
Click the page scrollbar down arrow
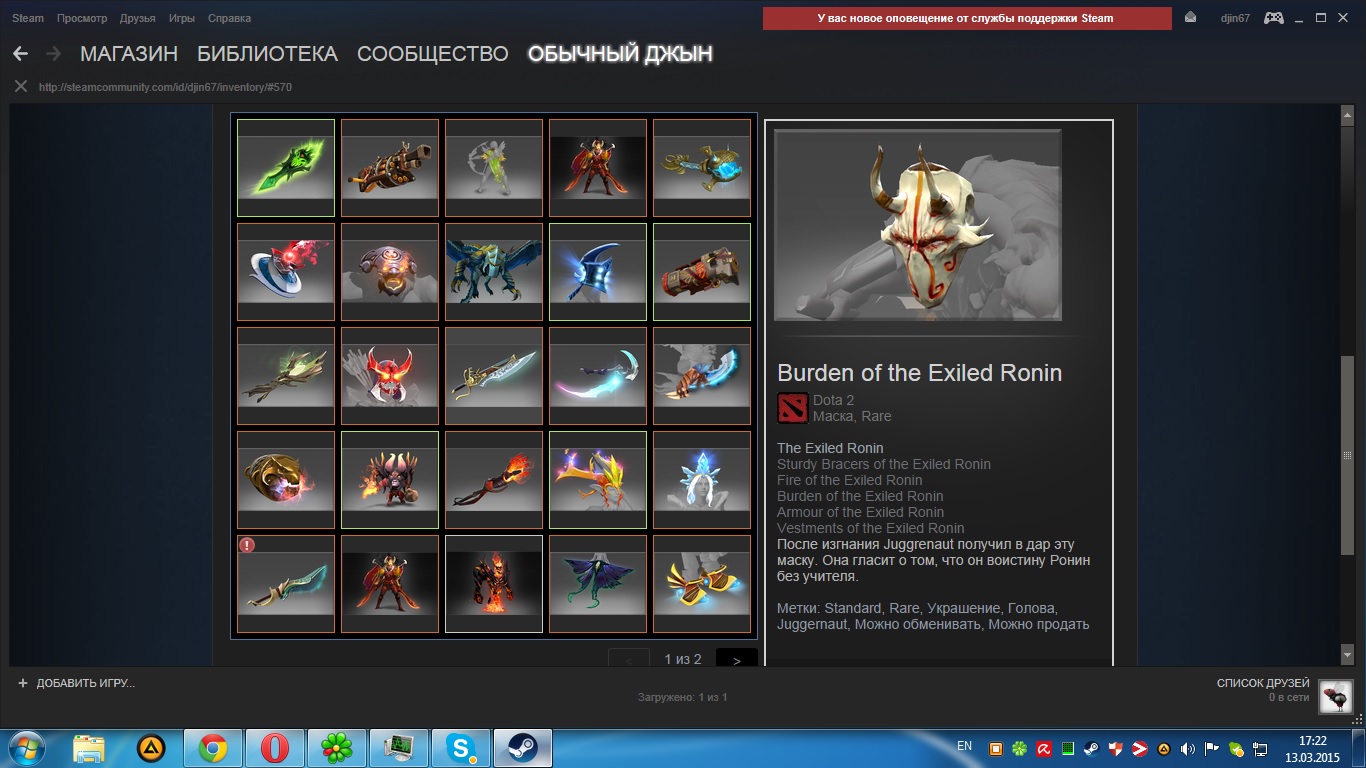coord(1346,654)
